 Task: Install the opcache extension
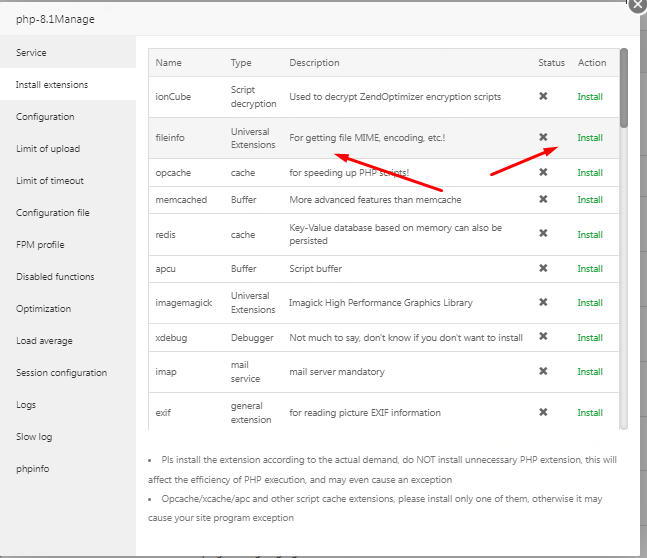click(590, 173)
